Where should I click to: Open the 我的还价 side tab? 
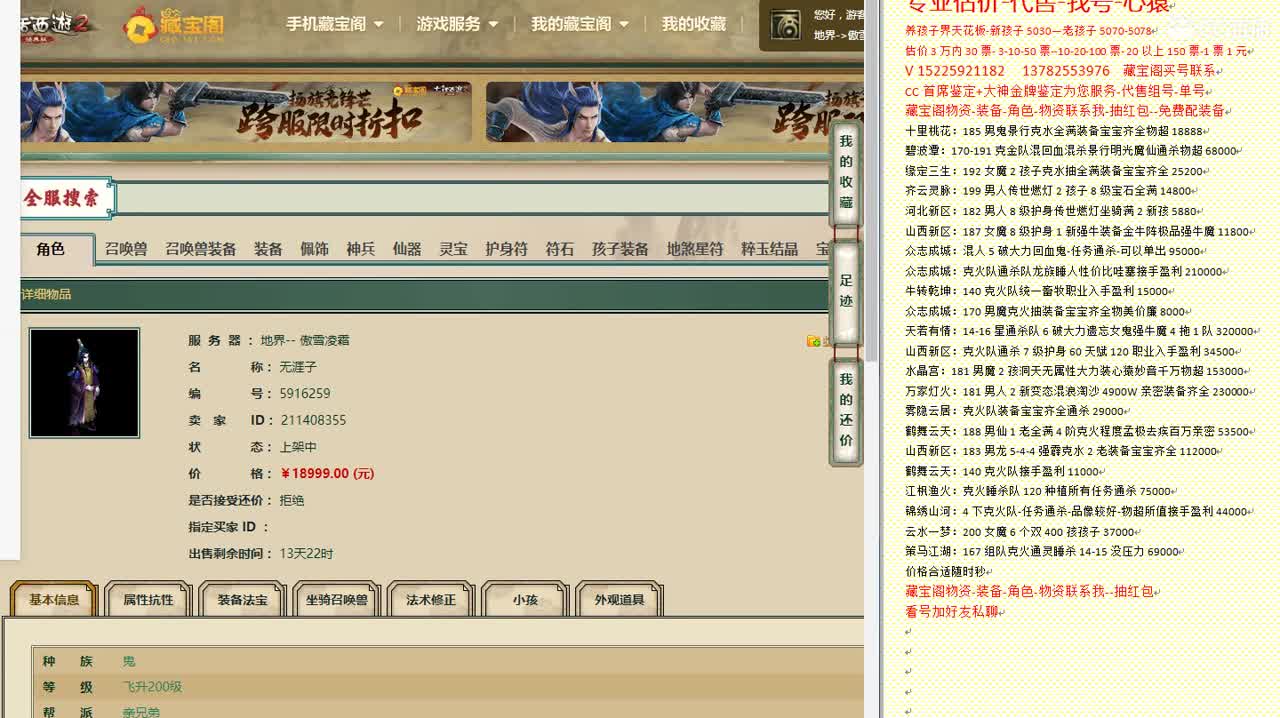point(846,410)
